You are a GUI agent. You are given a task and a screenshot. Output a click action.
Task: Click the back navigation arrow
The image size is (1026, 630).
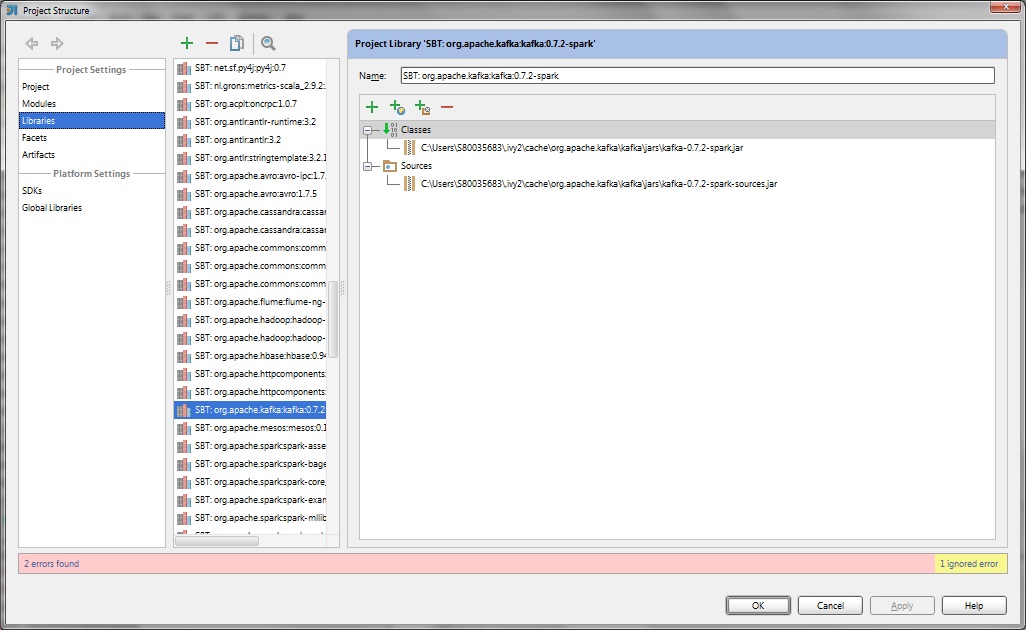pyautogui.click(x=31, y=43)
